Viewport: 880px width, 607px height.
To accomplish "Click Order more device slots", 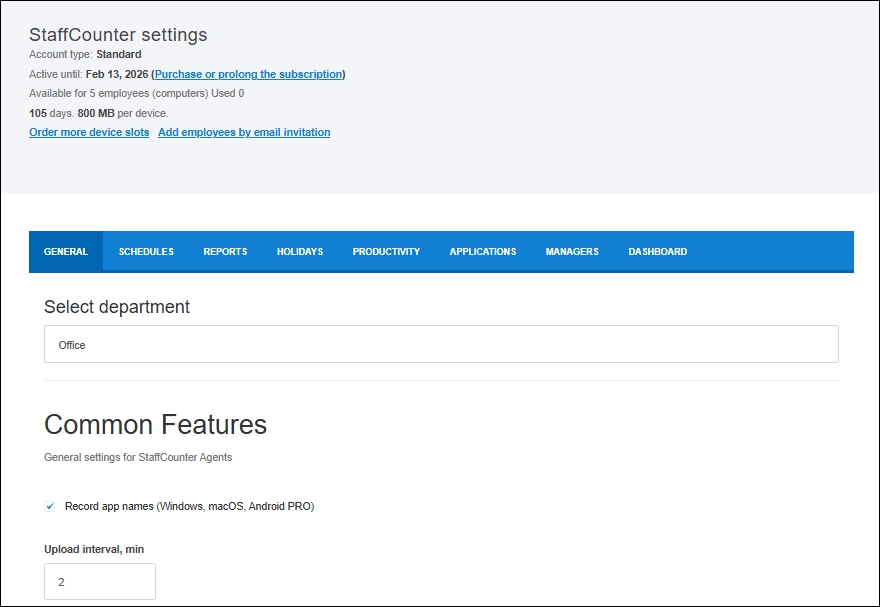I will [x=88, y=132].
